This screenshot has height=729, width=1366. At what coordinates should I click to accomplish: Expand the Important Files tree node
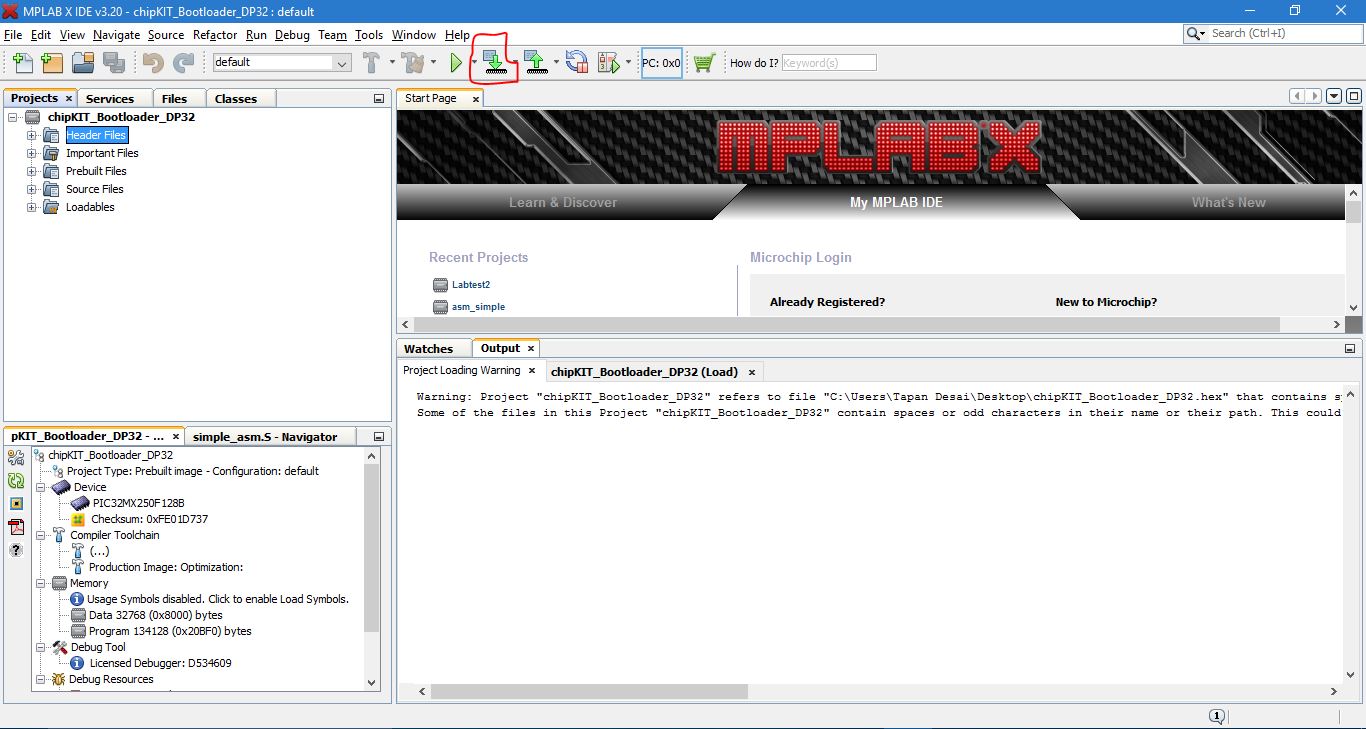coord(31,153)
